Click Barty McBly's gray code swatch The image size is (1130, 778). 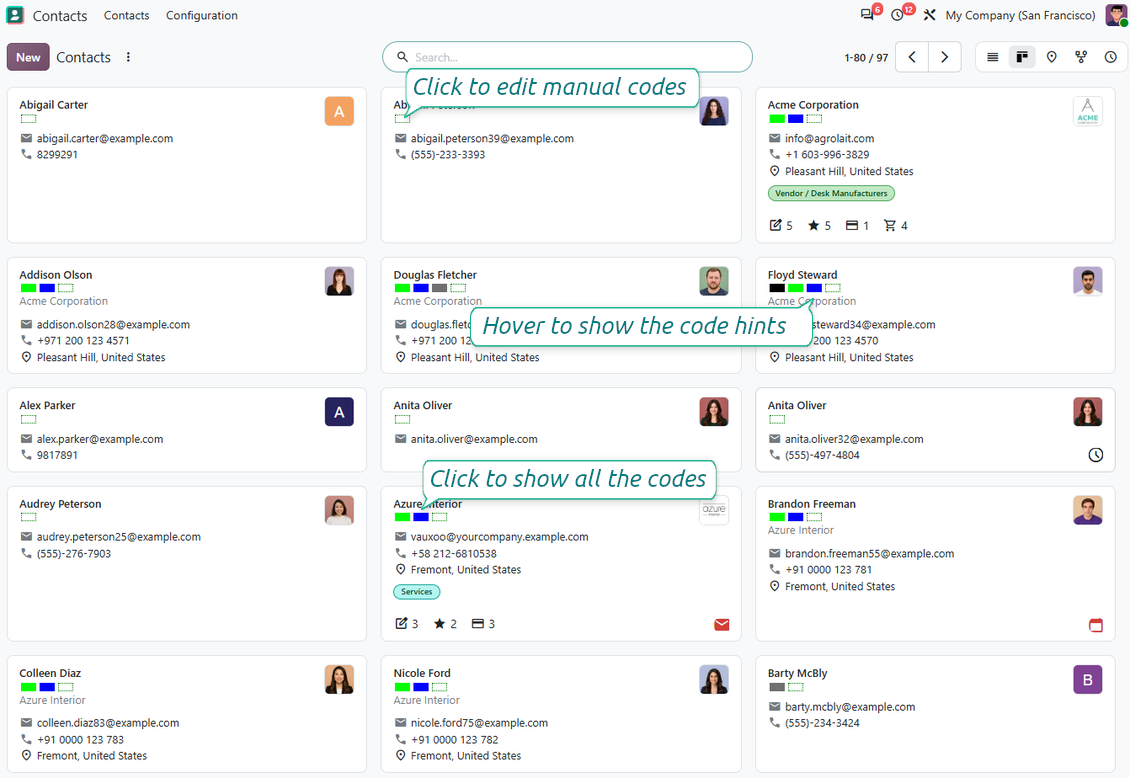777,687
